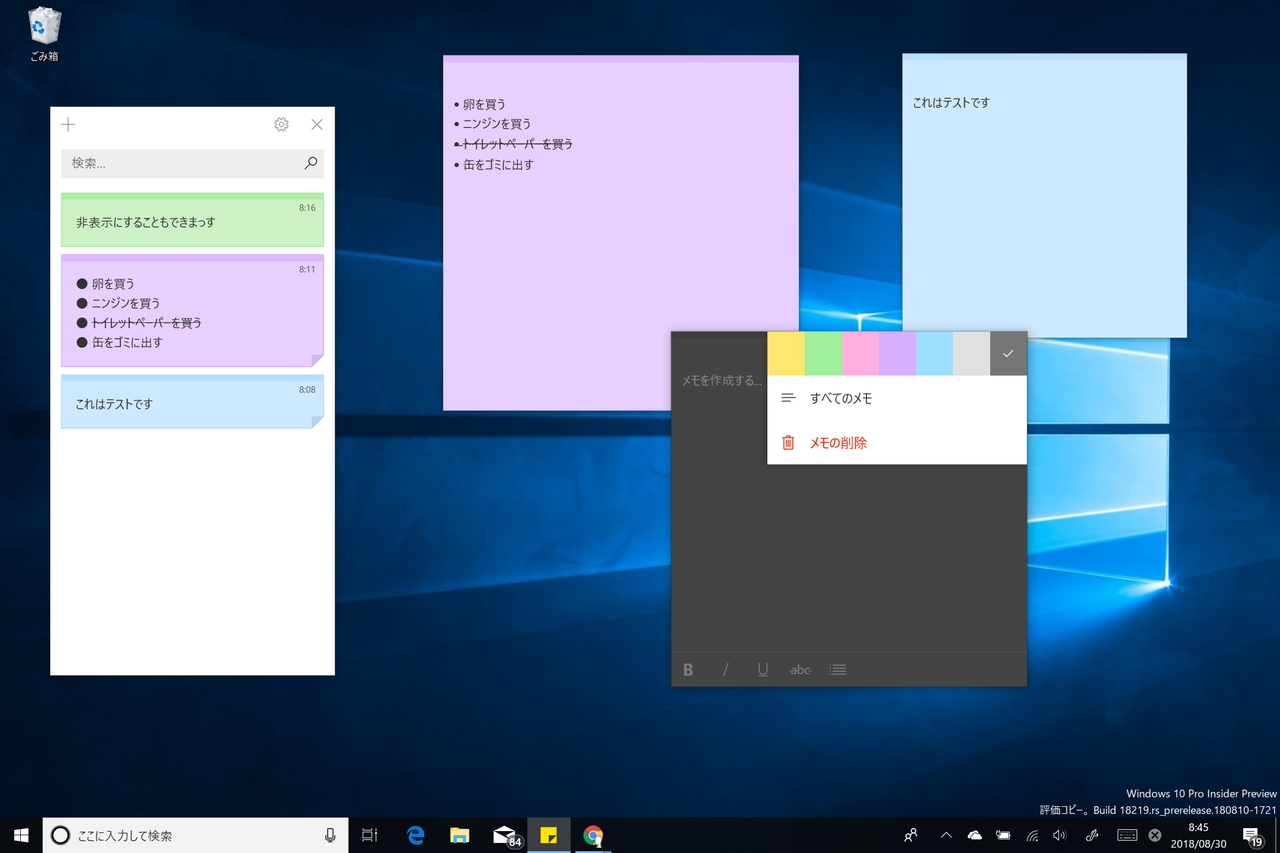The height and width of the screenshot is (853, 1280).
Task: Open the volume control speaker icon in the tray
Action: coord(1059,835)
